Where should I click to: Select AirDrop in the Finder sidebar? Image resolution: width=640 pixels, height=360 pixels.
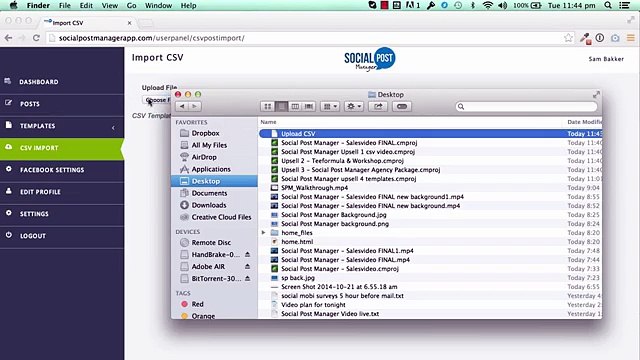[204, 157]
